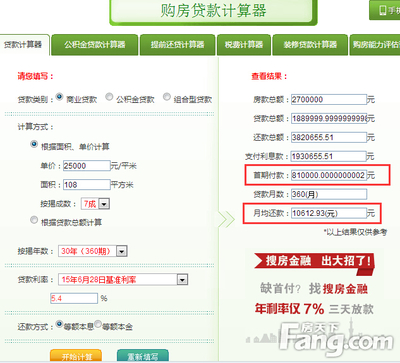Select 等额本金 repayment method
This screenshot has width=400, height=363.
click(x=98, y=324)
